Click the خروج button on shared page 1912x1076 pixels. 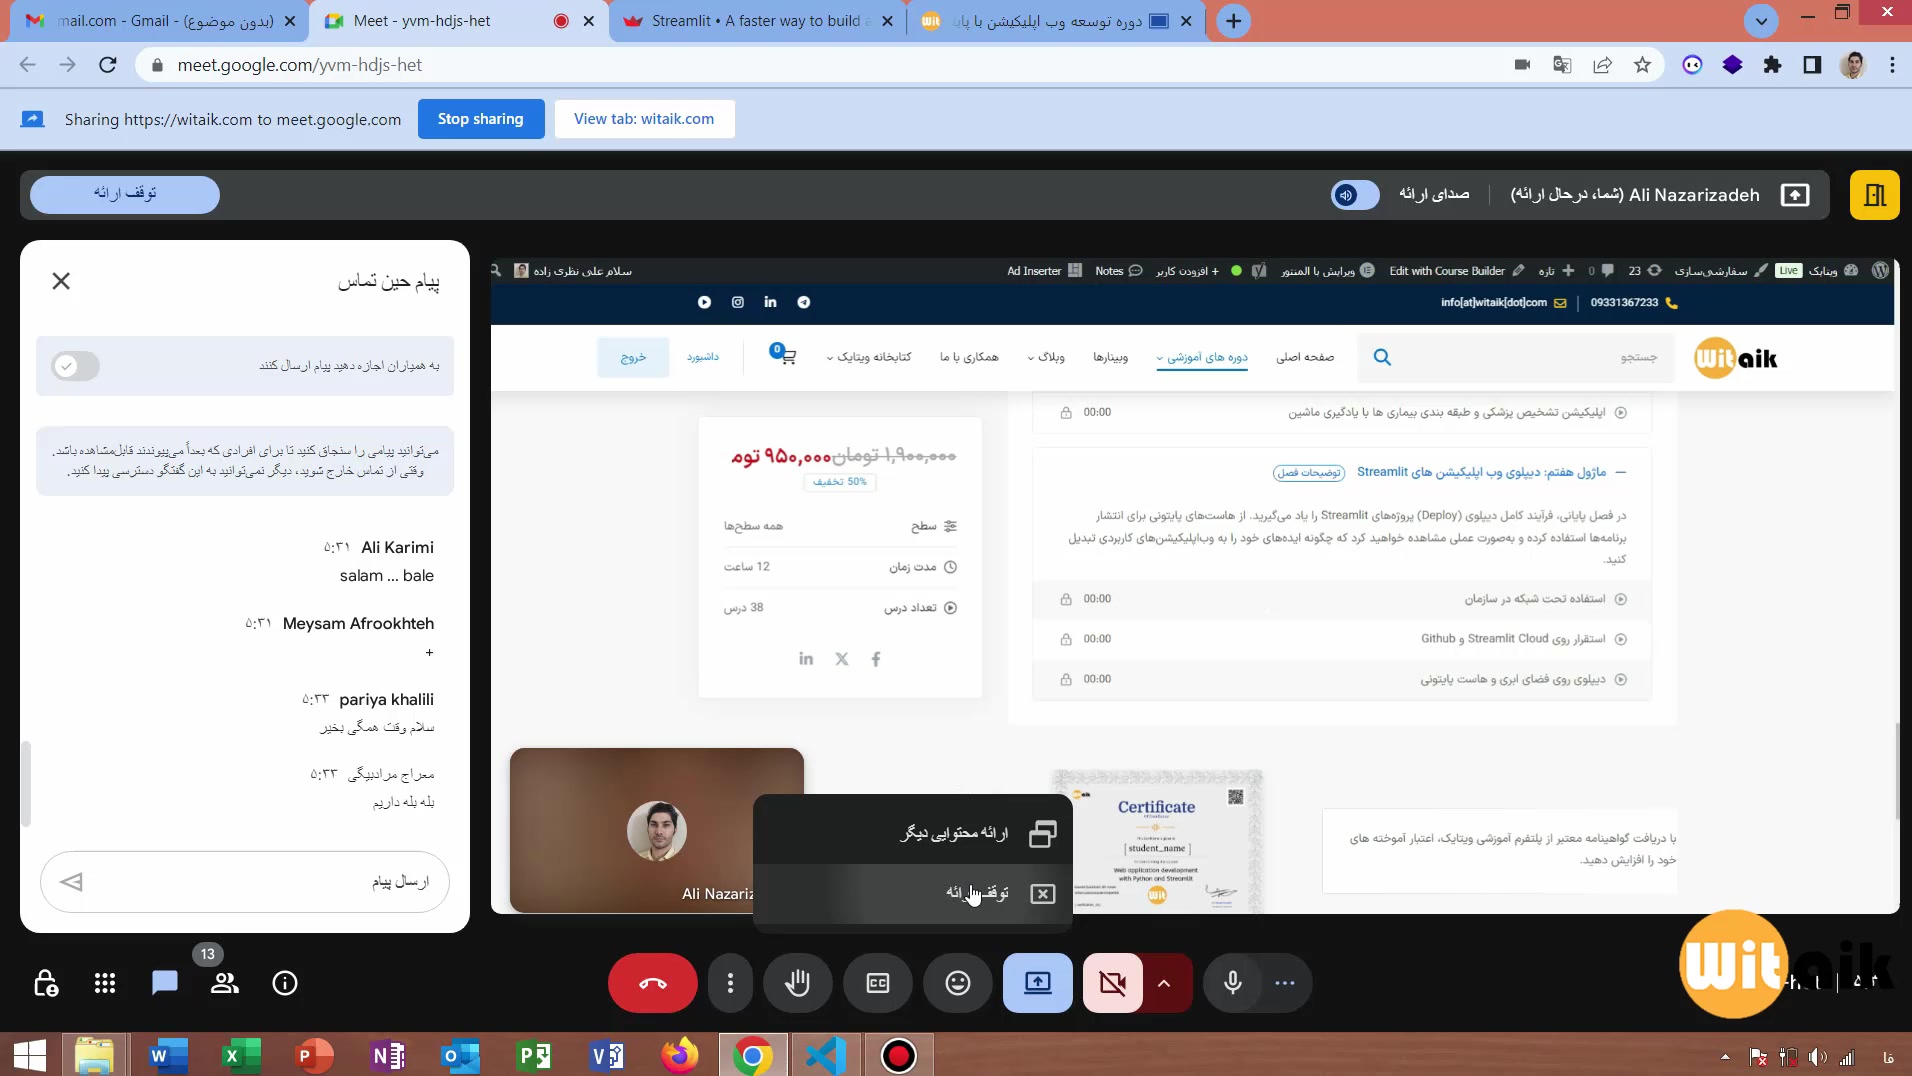pyautogui.click(x=633, y=357)
